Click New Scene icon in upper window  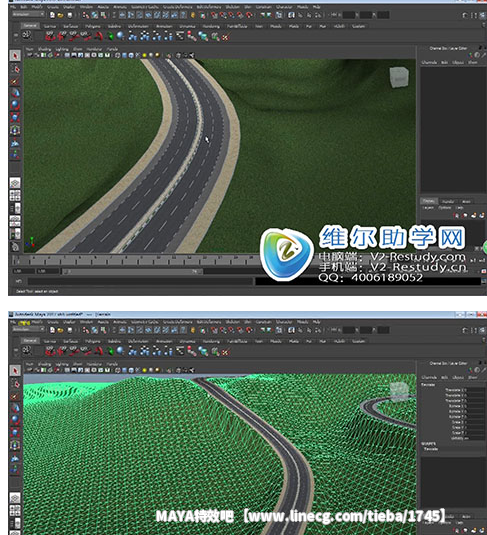click(52, 15)
